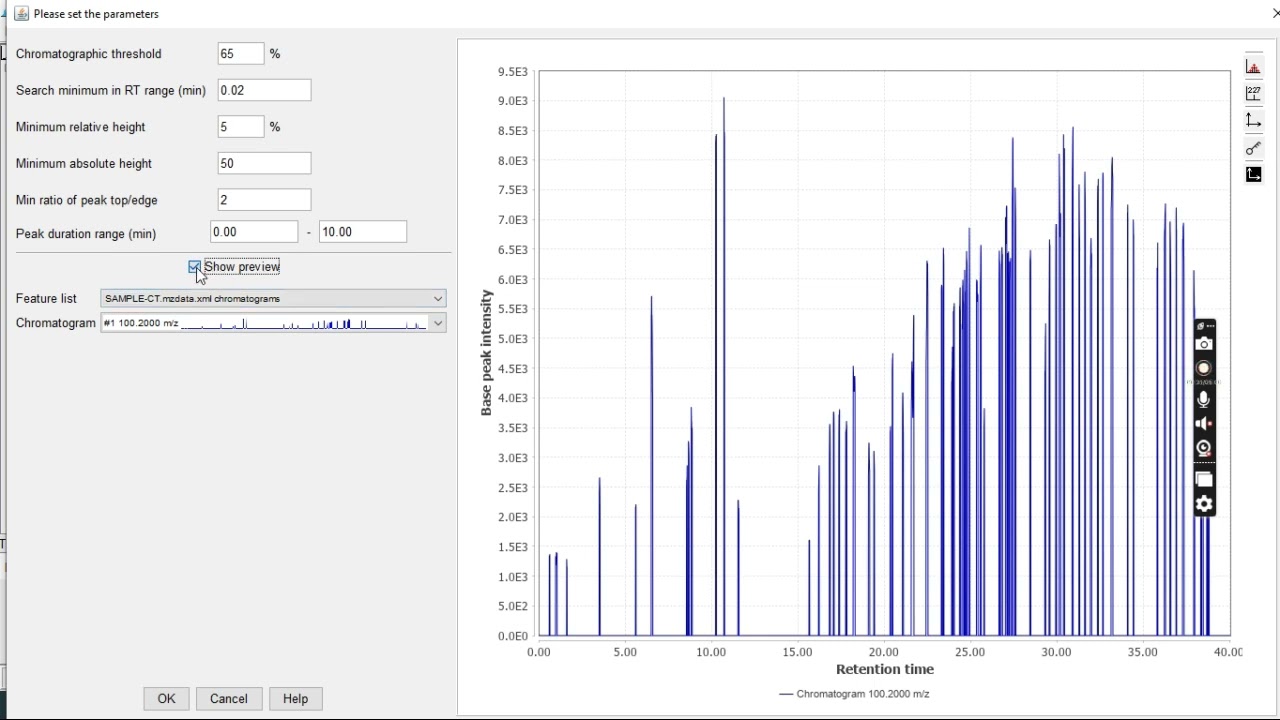This screenshot has width=1280, height=720.
Task: Toggle the chart legend key icon
Action: [x=1253, y=148]
